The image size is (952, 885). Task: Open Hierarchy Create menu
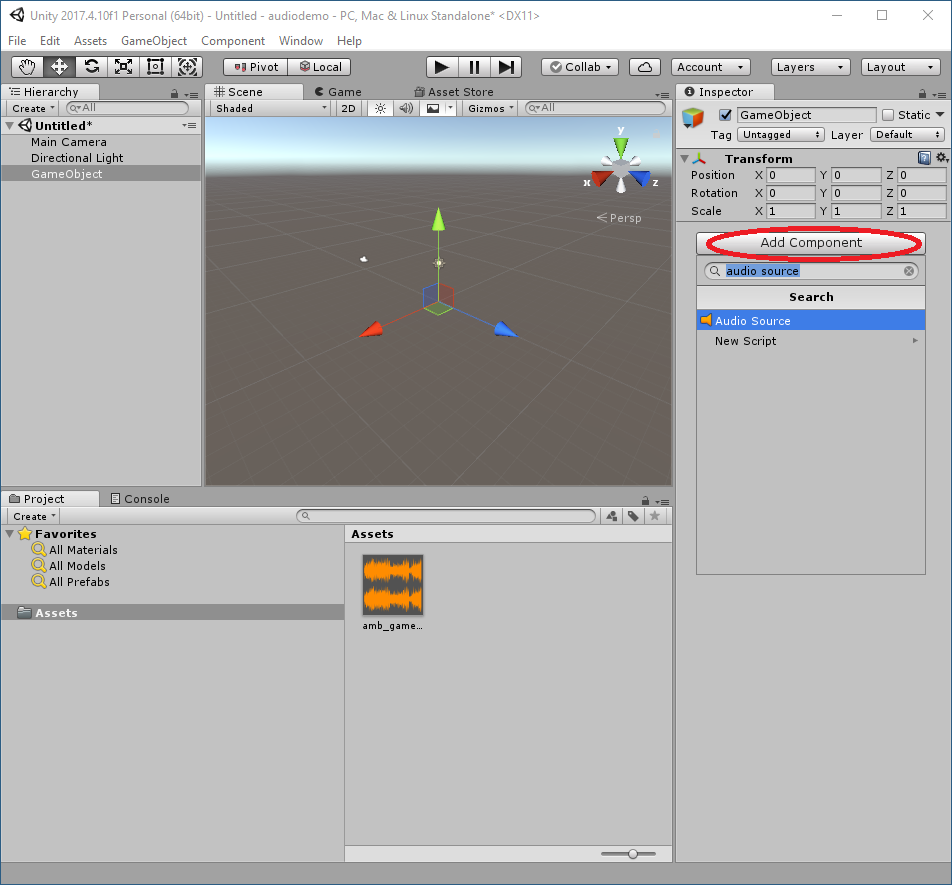34,108
